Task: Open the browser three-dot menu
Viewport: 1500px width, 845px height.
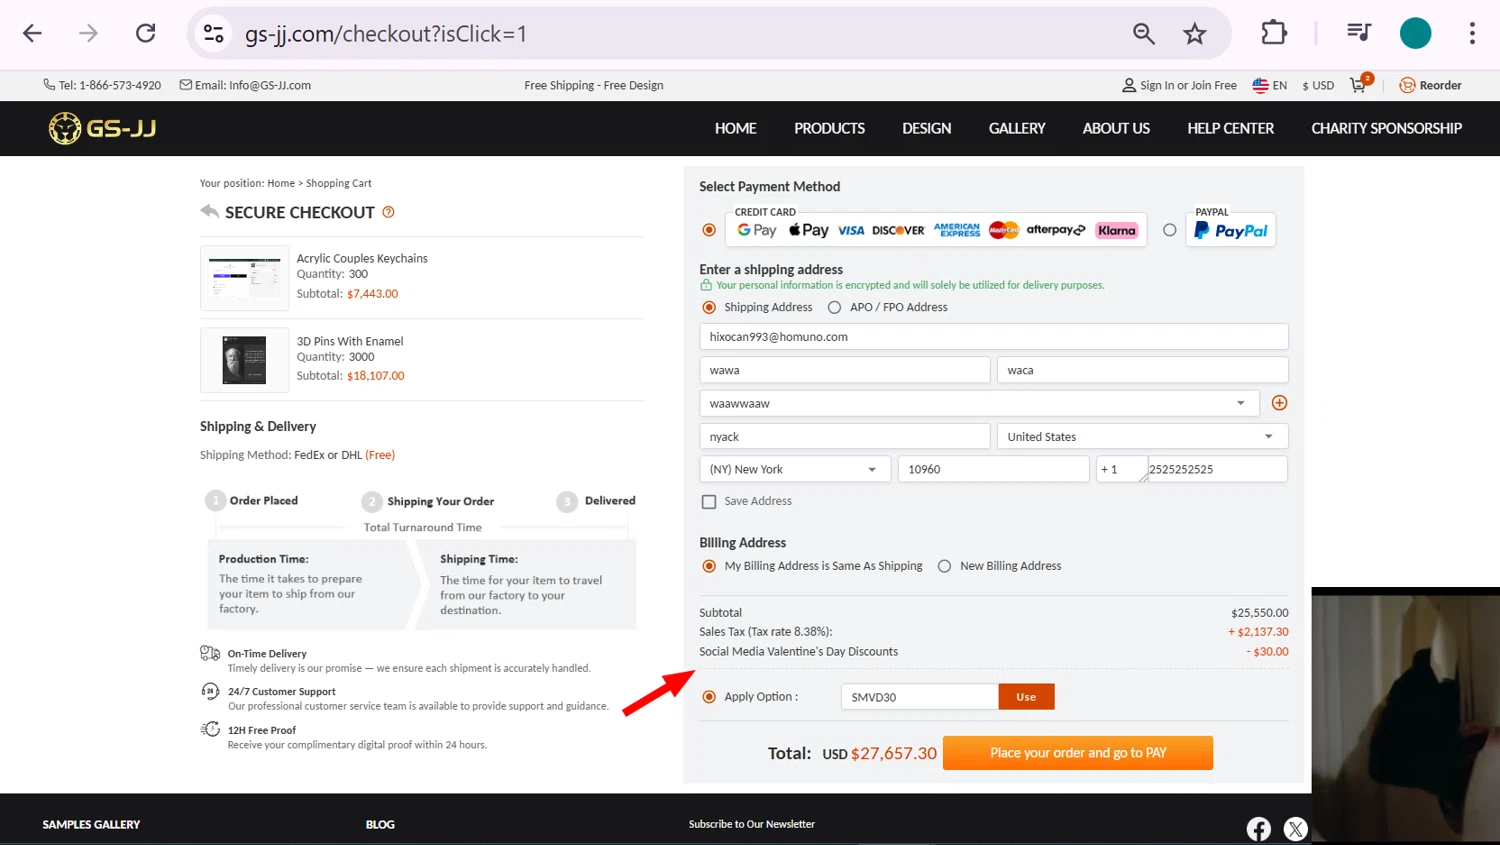Action: (1472, 33)
